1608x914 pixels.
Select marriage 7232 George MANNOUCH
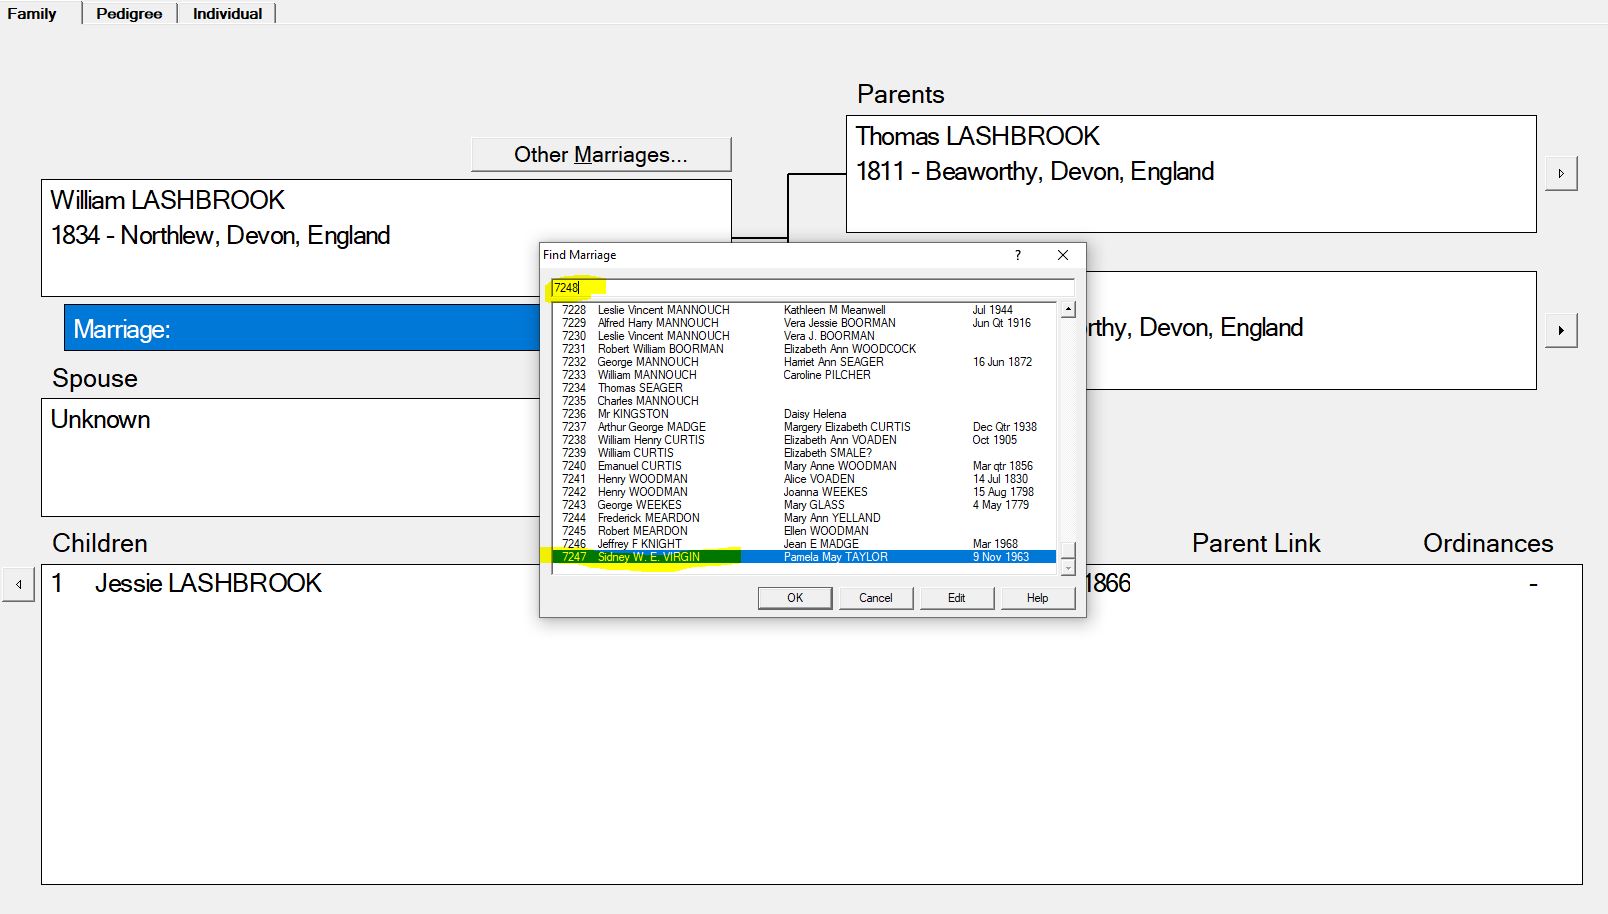pos(804,362)
